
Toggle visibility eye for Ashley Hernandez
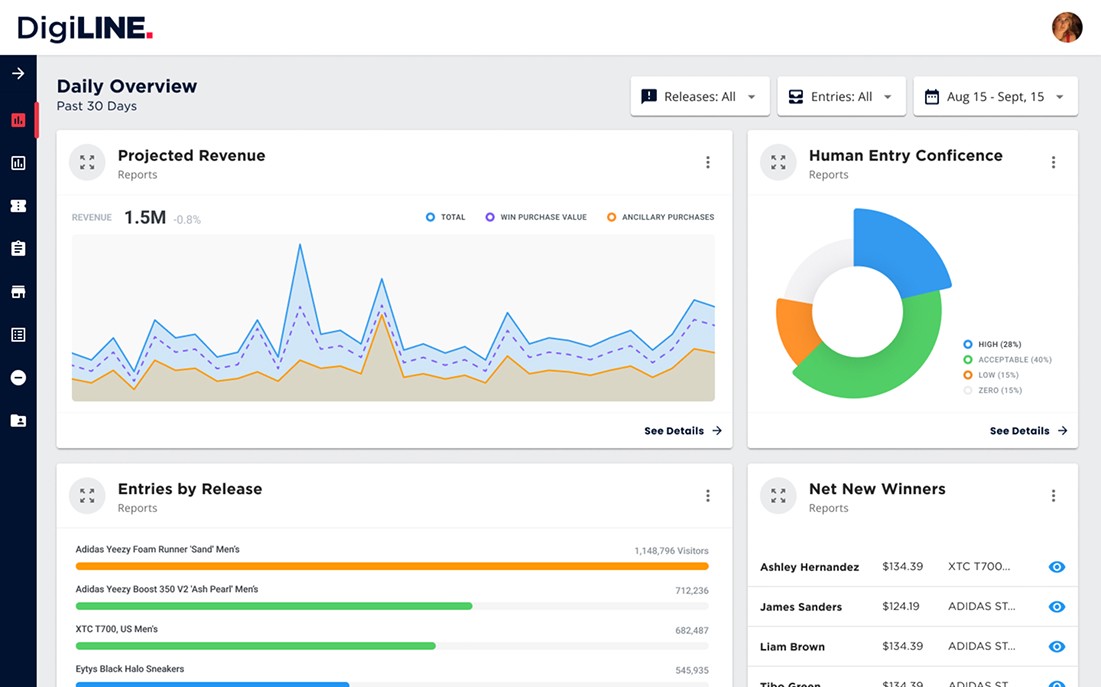[1057, 567]
